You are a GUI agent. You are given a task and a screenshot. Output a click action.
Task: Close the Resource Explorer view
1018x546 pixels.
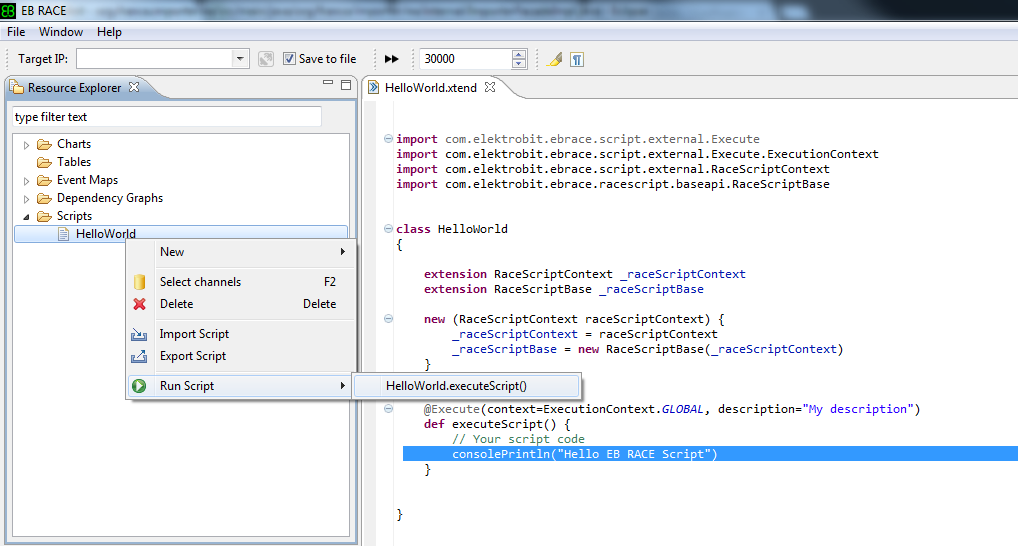click(134, 86)
